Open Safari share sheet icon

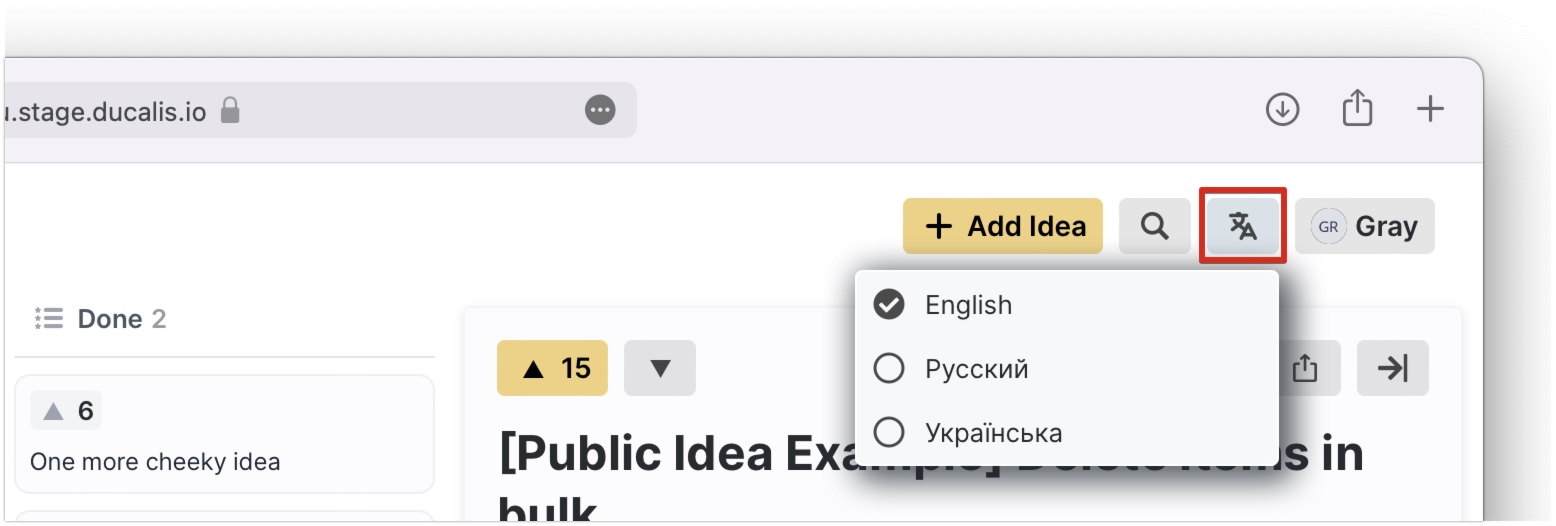(1357, 108)
